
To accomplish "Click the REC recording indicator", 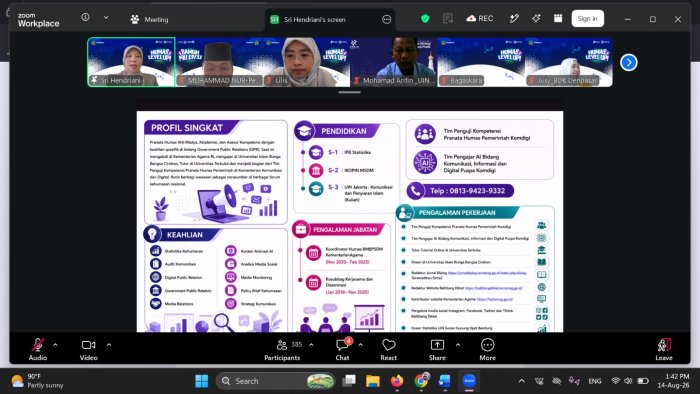I will tap(480, 18).
